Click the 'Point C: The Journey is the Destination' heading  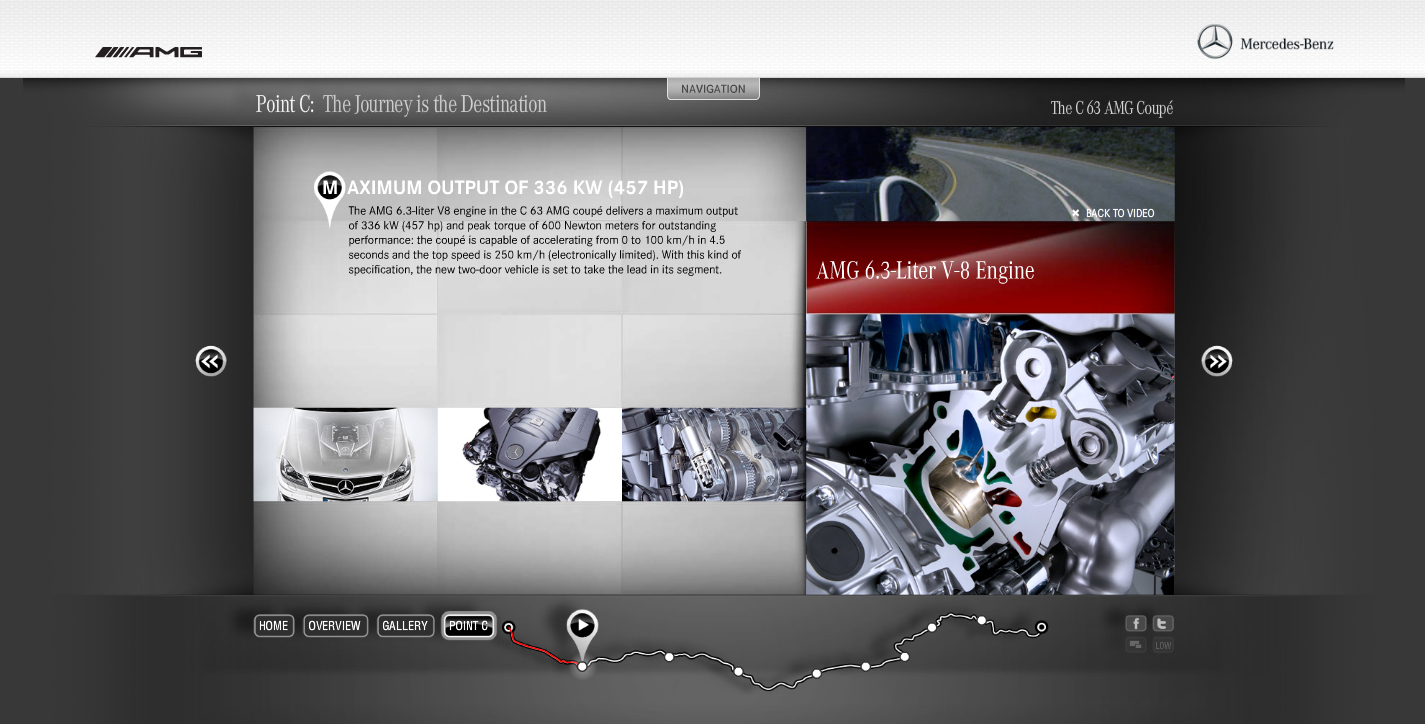pos(401,104)
